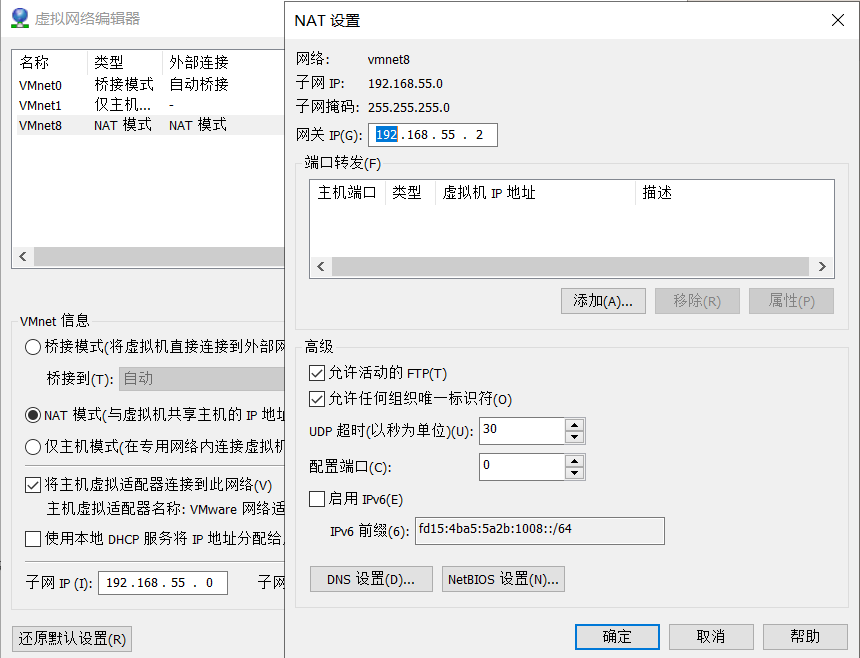Enable 使用本地 DHCP 服务 checkbox

click(x=33, y=539)
